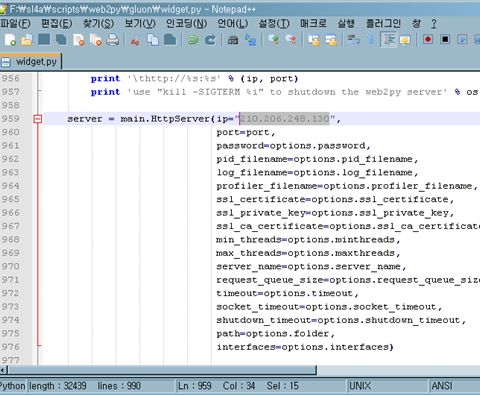
Task: Paste from clipboard icon
Action: (x=170, y=40)
